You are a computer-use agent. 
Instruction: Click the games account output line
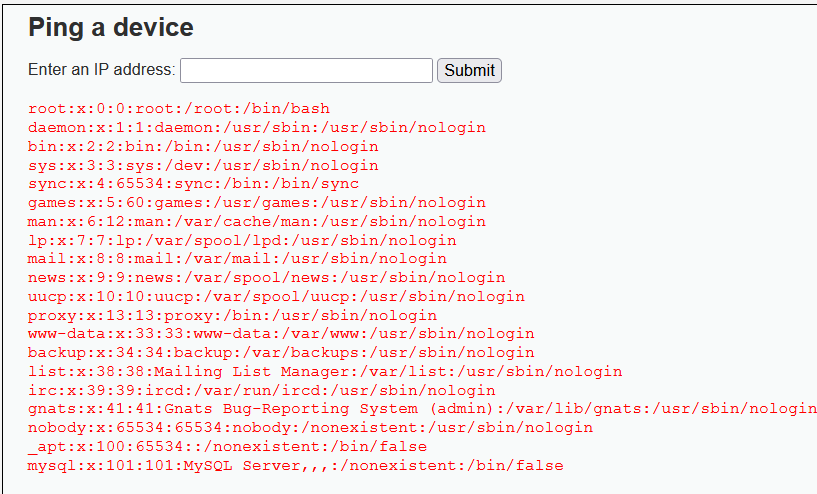(257, 203)
